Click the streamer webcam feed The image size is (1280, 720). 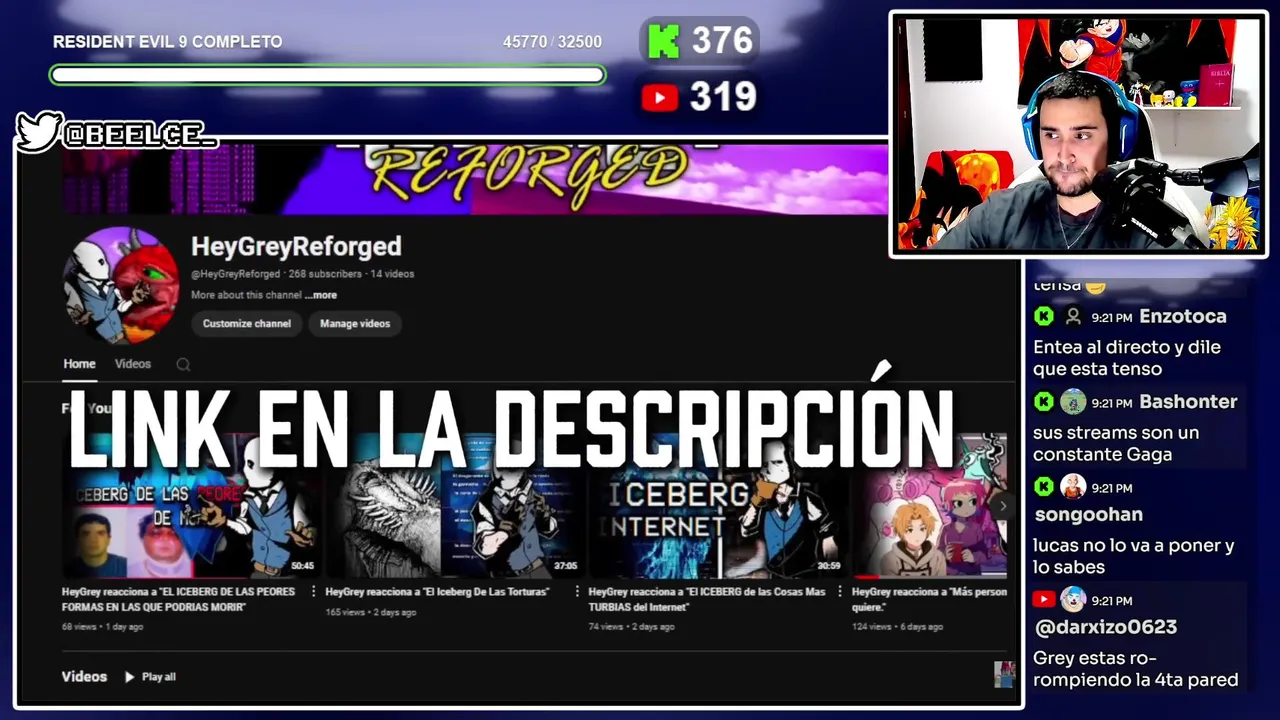(1078, 134)
